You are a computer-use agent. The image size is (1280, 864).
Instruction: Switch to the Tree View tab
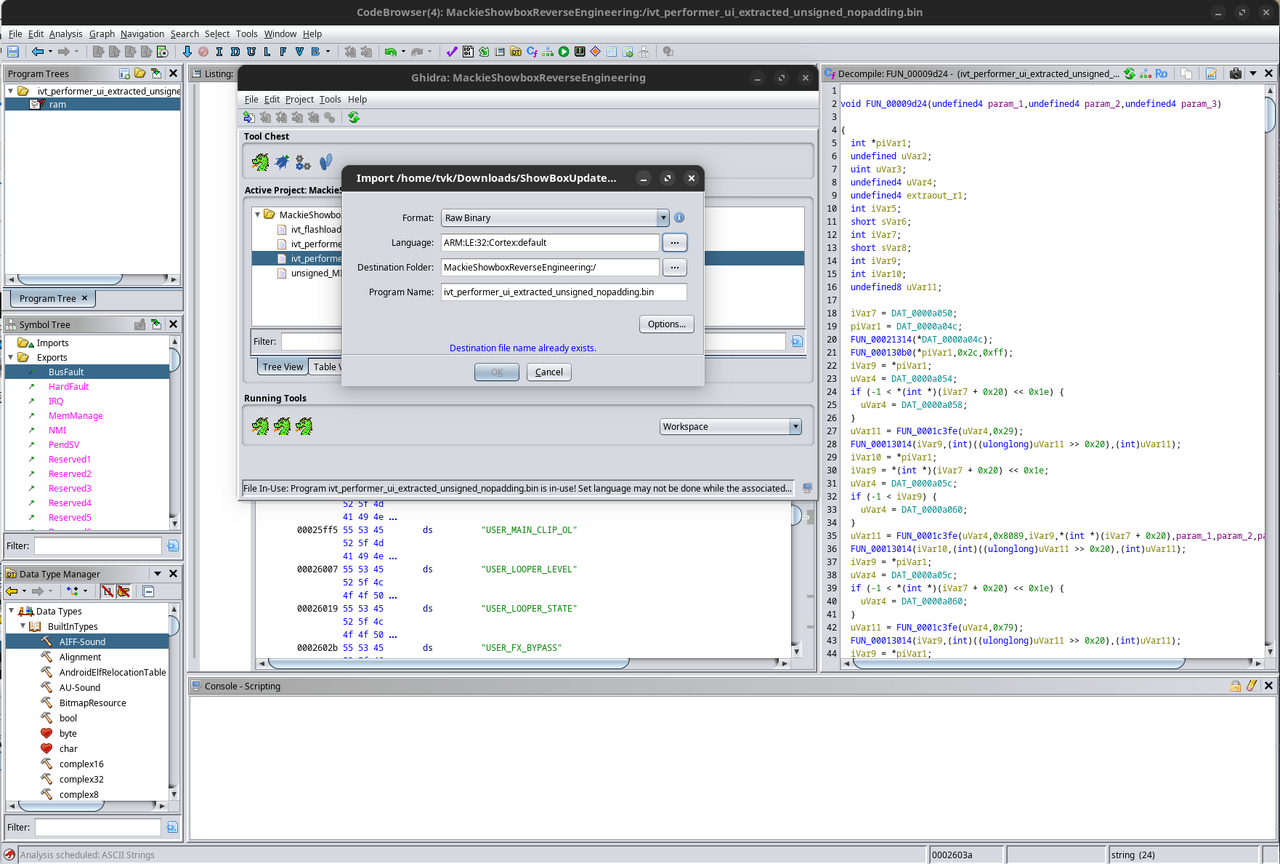pos(282,367)
